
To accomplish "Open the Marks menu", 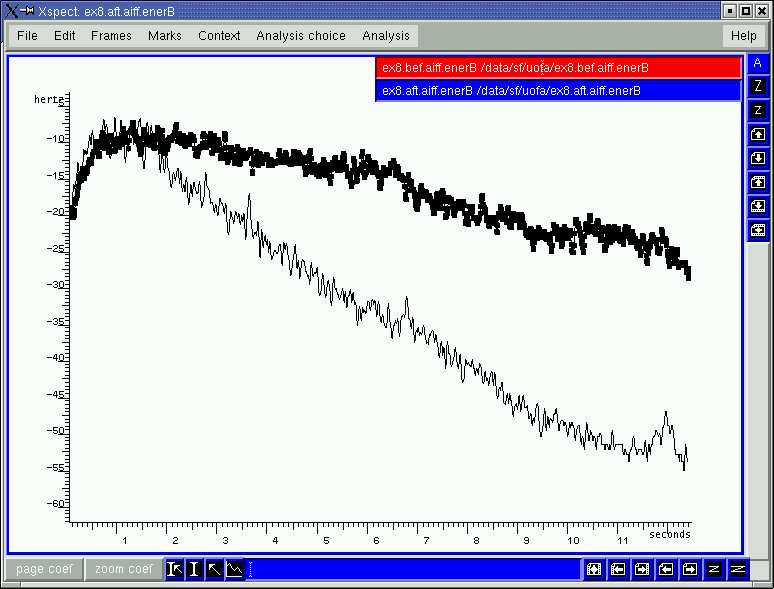I will (x=165, y=36).
